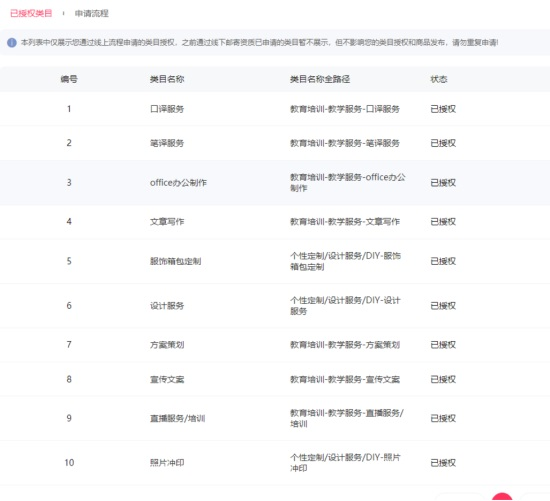Click the 状态 column header
The width and height of the screenshot is (550, 501).
439,79
